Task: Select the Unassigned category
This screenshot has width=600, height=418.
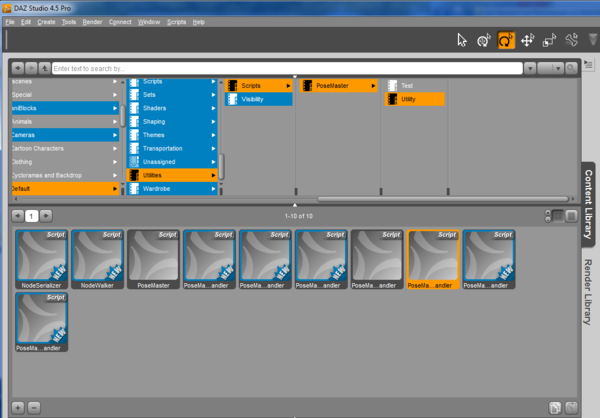Action: 172,162
